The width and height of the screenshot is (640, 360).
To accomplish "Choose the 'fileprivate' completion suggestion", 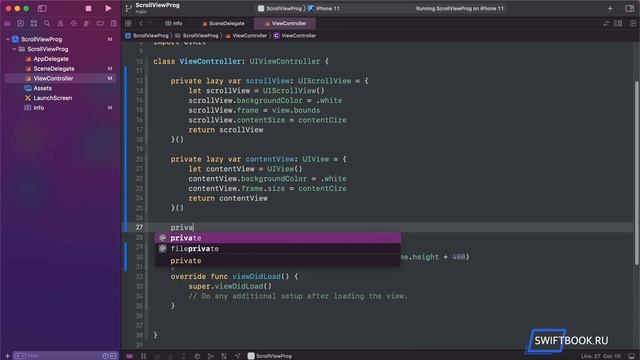I will tap(278, 249).
